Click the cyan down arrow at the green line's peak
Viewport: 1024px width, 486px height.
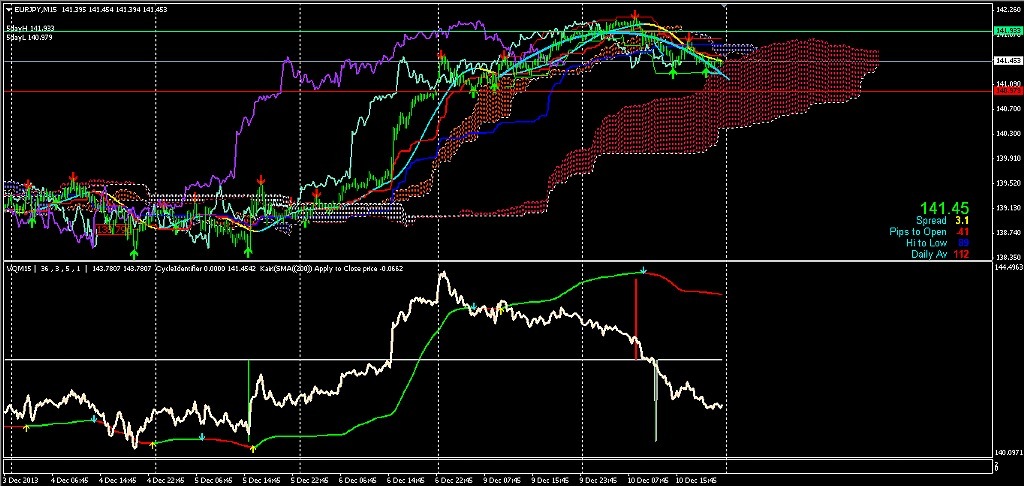coord(644,270)
